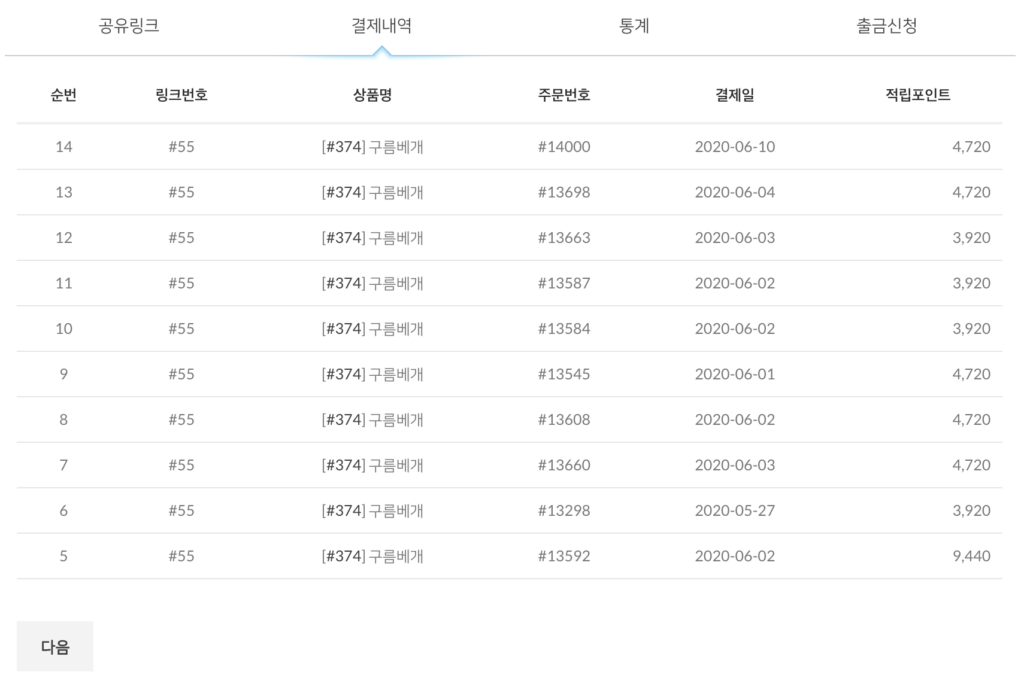Click sequence number 13
The width and height of the screenshot is (1024, 681).
(x=63, y=193)
